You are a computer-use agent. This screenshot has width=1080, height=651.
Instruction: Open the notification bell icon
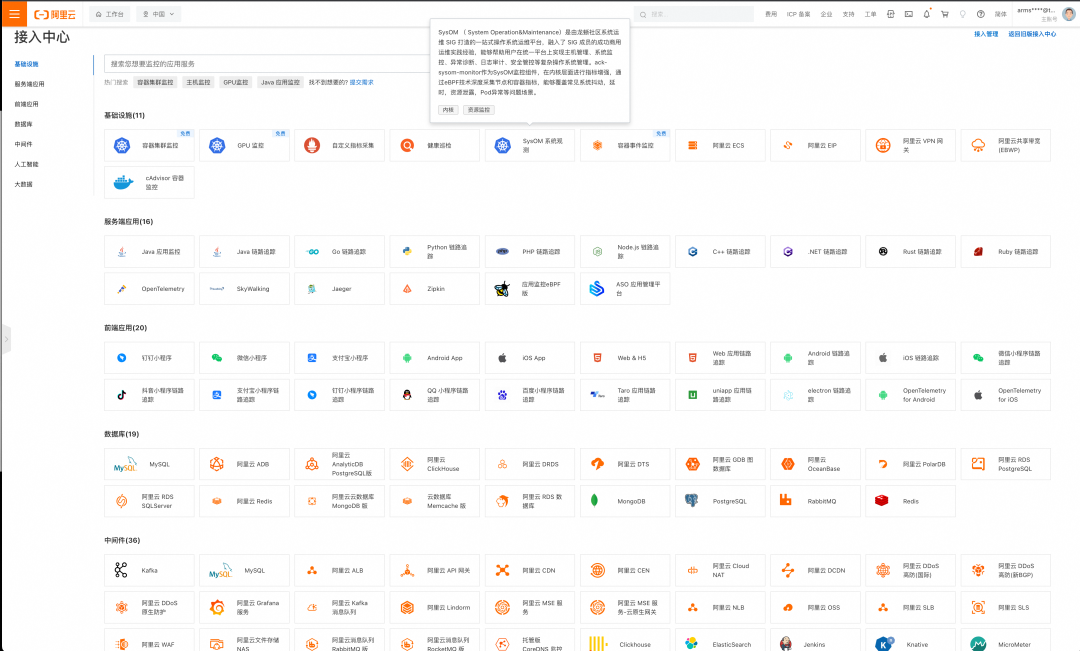pos(926,14)
